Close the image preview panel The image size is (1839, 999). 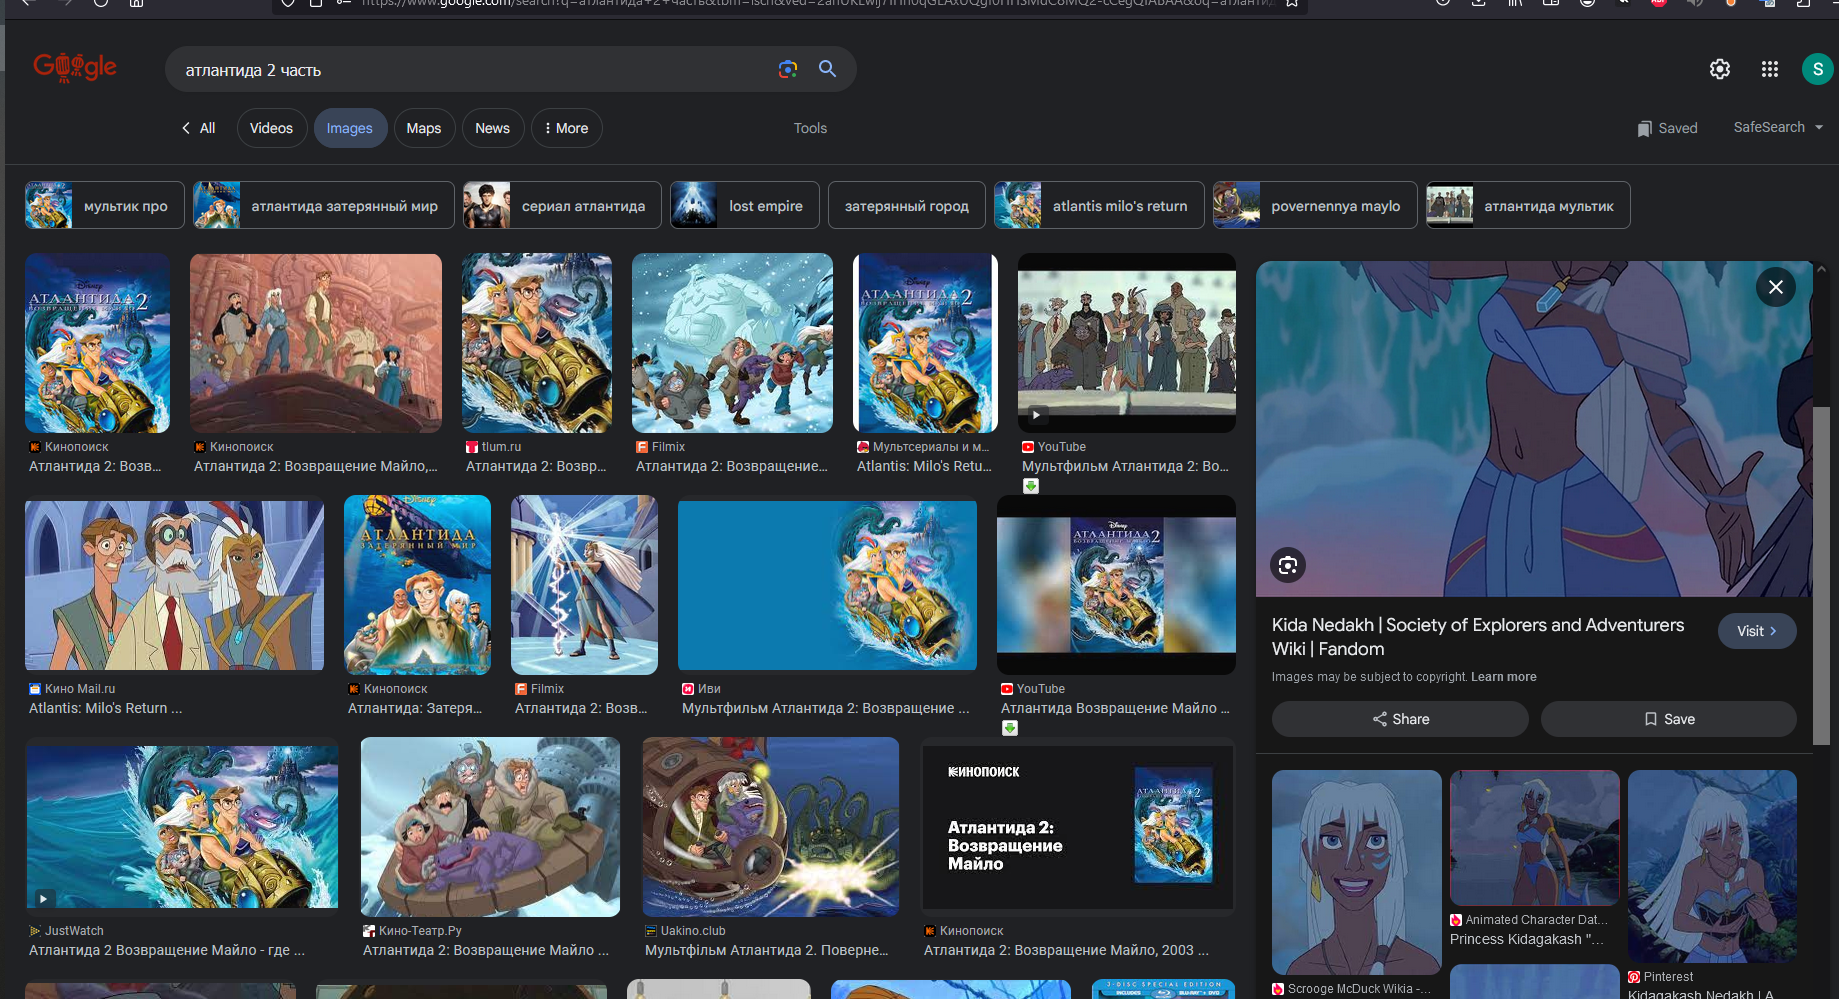[x=1776, y=287]
